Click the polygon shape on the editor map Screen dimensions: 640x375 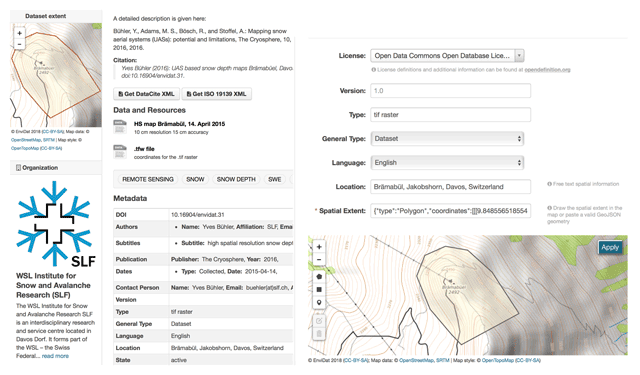pos(467,295)
